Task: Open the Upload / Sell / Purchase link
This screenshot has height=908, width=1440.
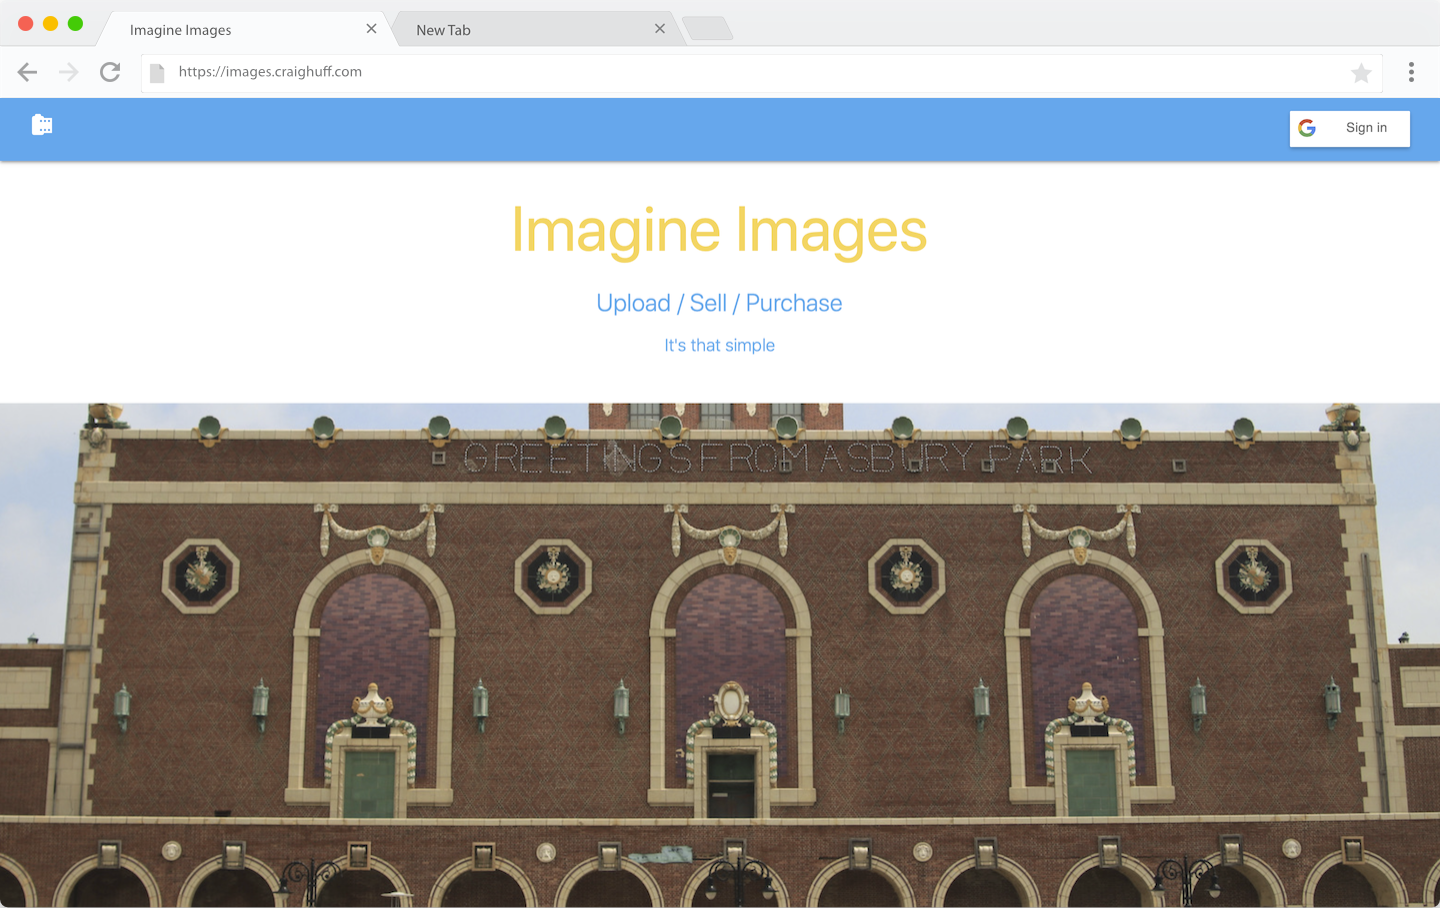Action: (719, 303)
